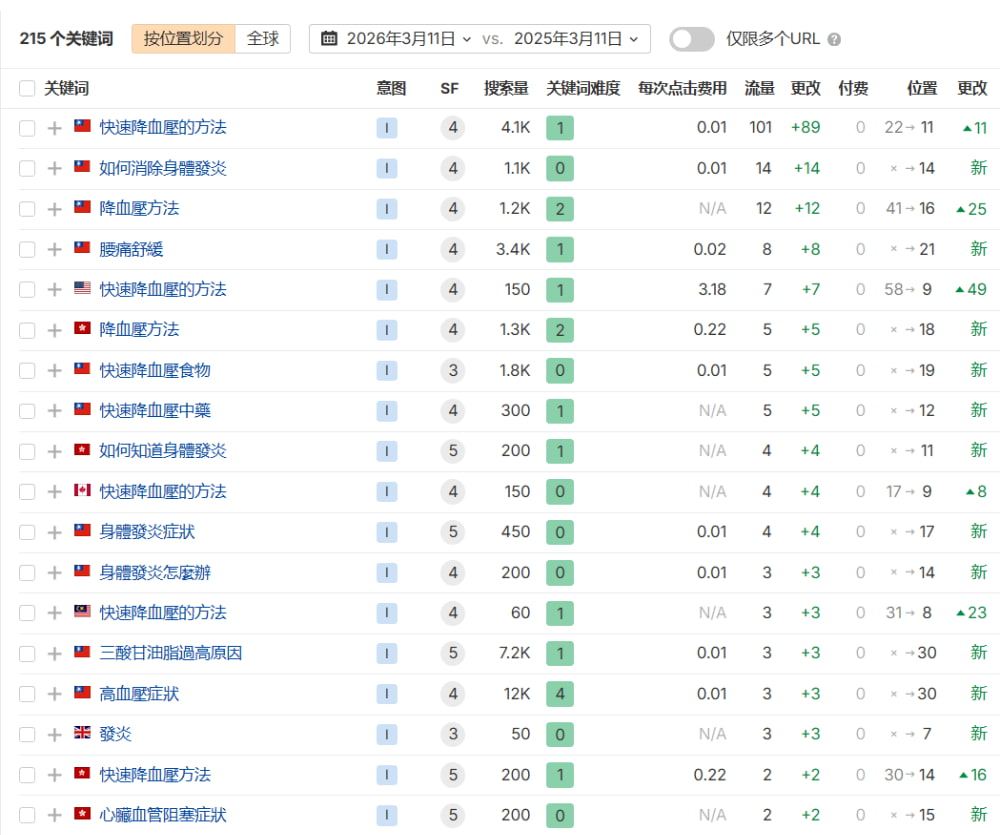Open the 心臟血管阻塞症狀 keyword link
Screen dimensions: 1000x835
tap(162, 815)
